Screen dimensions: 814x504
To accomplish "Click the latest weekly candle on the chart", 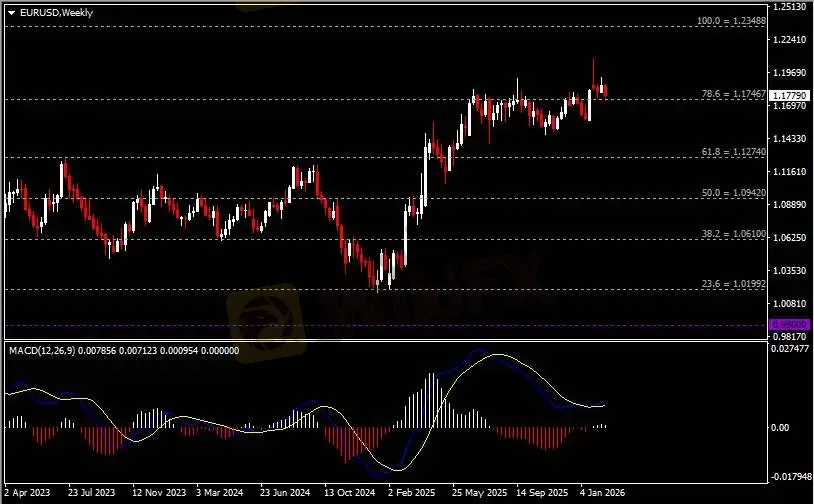I will [605, 91].
